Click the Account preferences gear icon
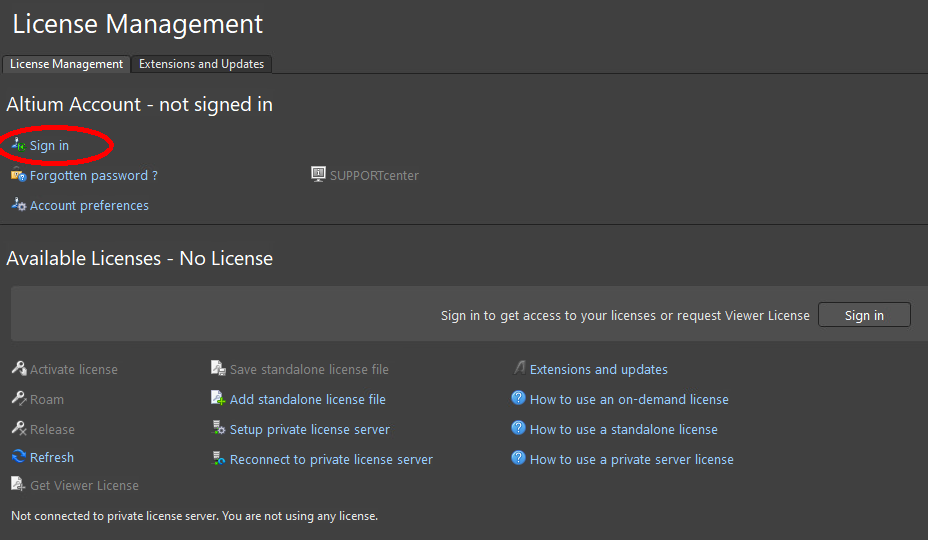 (19, 205)
